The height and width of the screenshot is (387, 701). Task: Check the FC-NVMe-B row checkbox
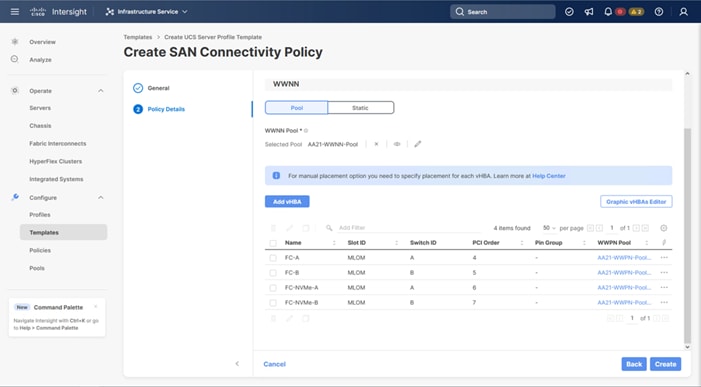click(x=273, y=303)
